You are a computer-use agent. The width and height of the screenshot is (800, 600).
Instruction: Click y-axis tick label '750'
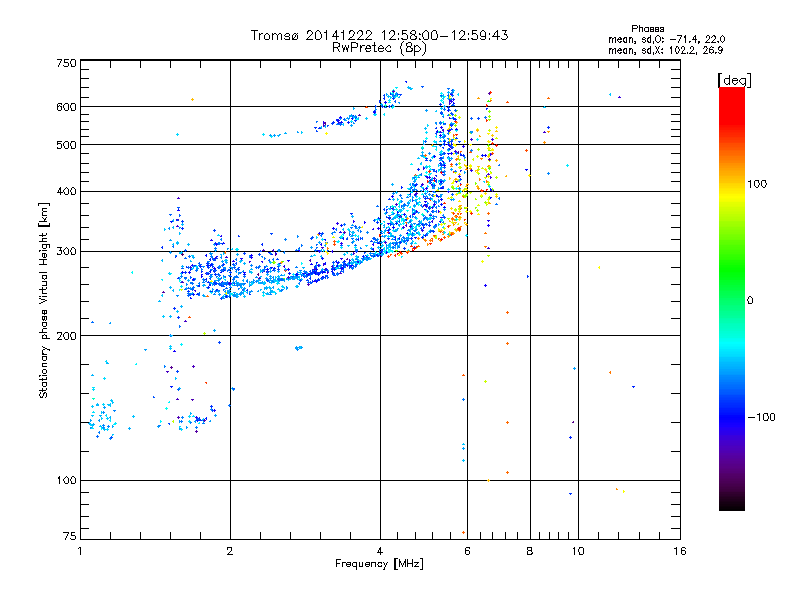pos(66,63)
